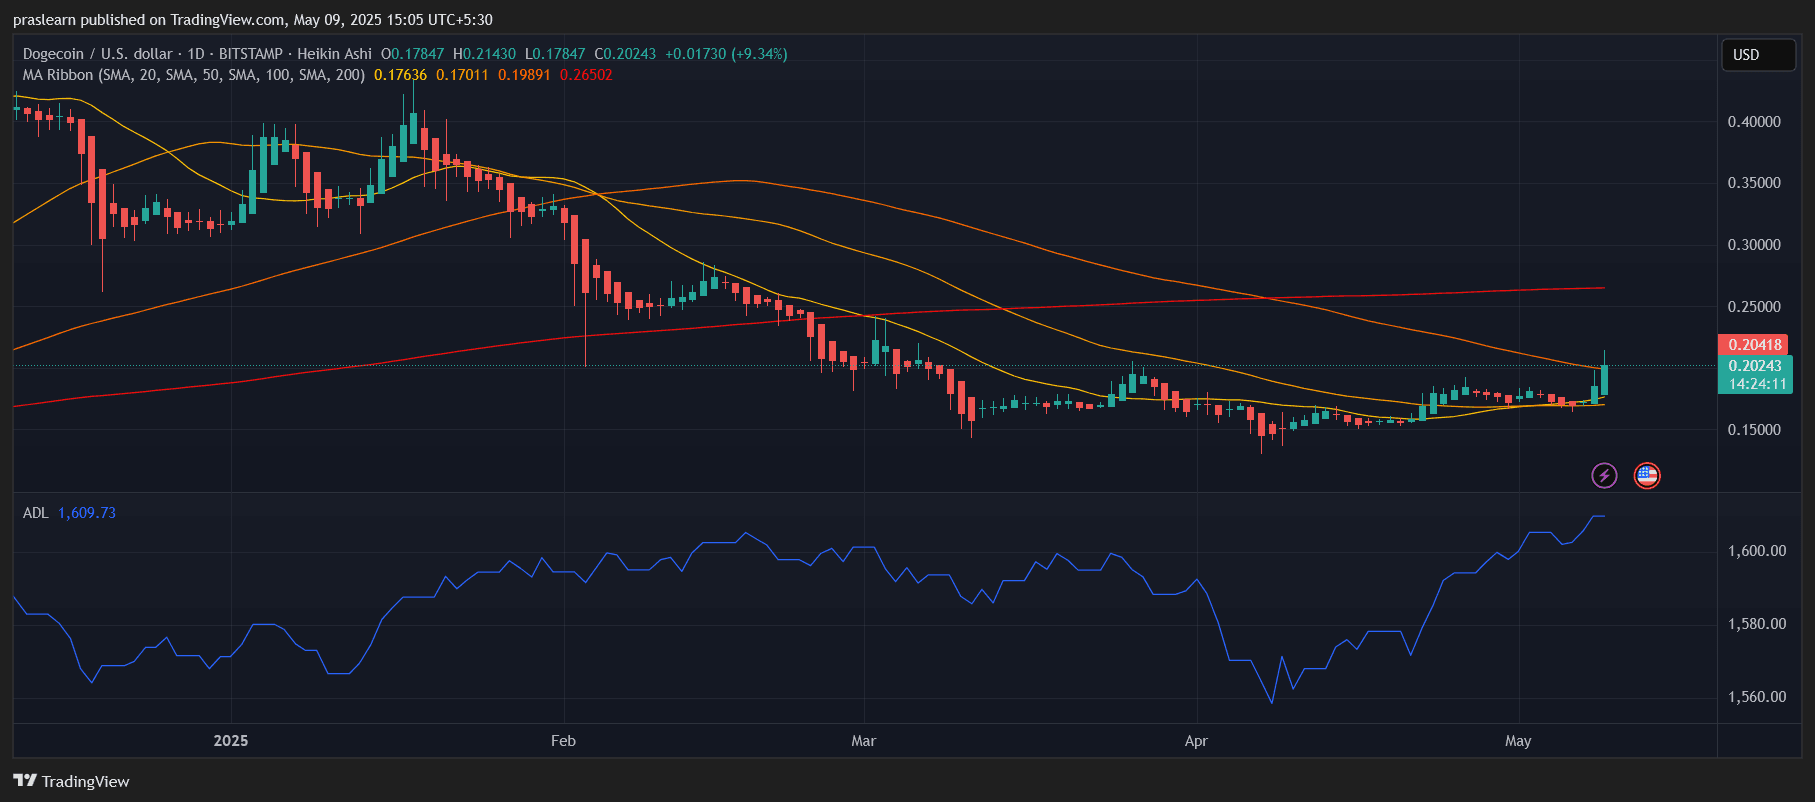
Task: Click the 2025 label on time axis
Action: (231, 741)
